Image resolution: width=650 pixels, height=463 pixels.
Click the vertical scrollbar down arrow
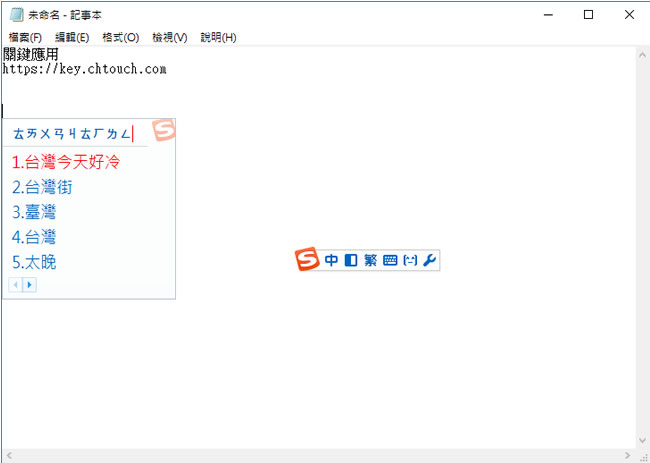pyautogui.click(x=643, y=440)
